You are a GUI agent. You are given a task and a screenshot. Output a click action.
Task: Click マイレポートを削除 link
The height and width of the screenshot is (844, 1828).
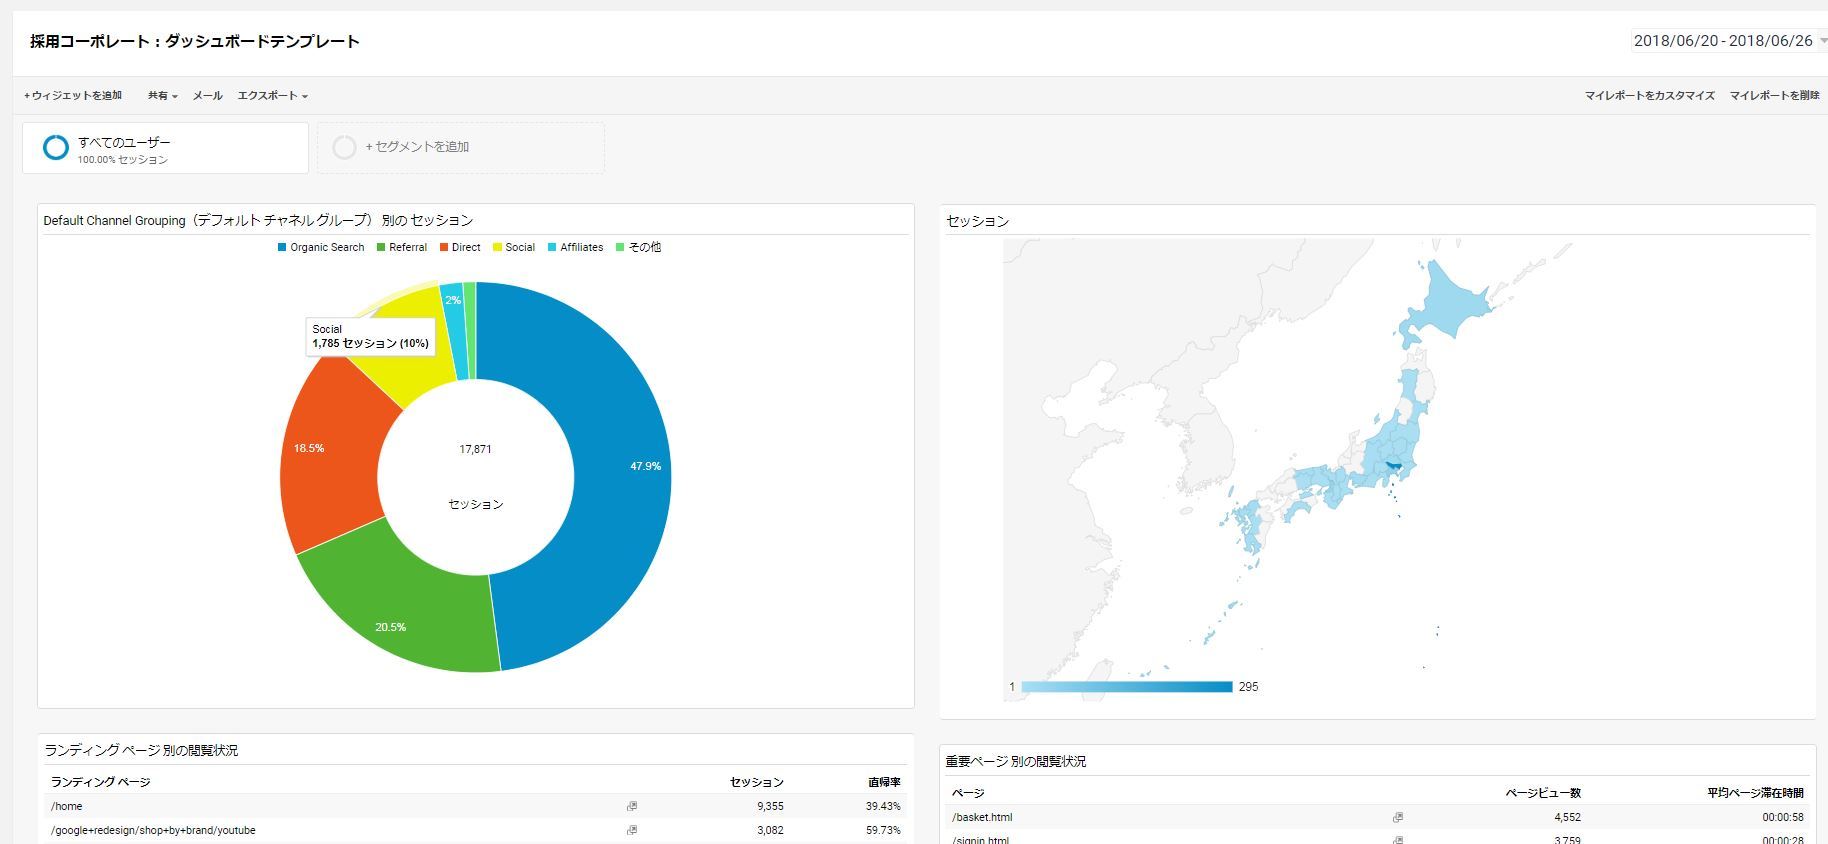click(x=1774, y=96)
